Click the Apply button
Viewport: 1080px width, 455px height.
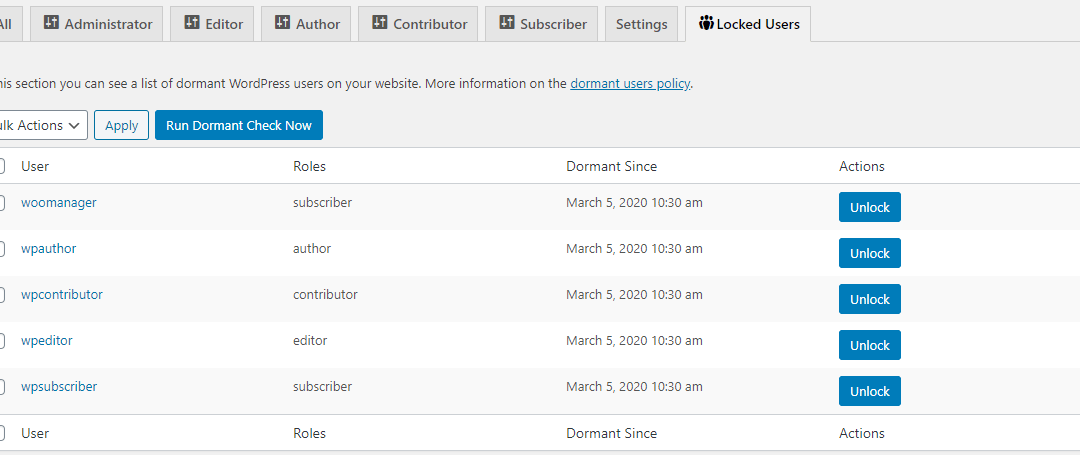pyautogui.click(x=121, y=125)
